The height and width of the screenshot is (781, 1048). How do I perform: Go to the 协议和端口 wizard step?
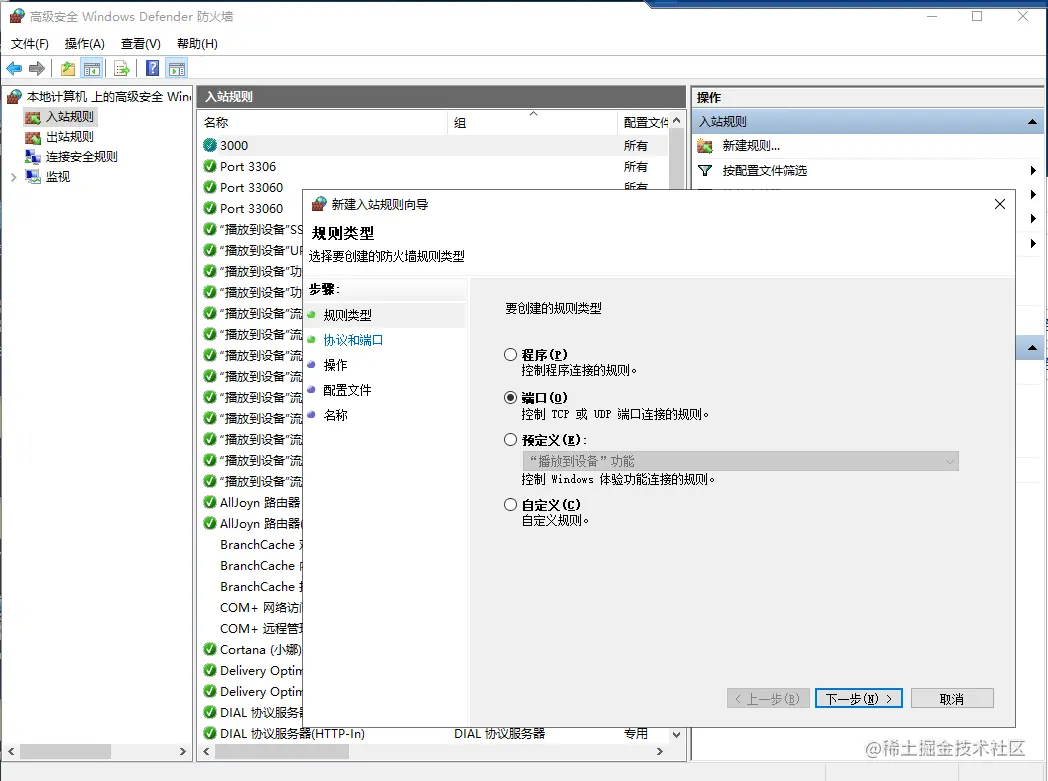coord(353,340)
